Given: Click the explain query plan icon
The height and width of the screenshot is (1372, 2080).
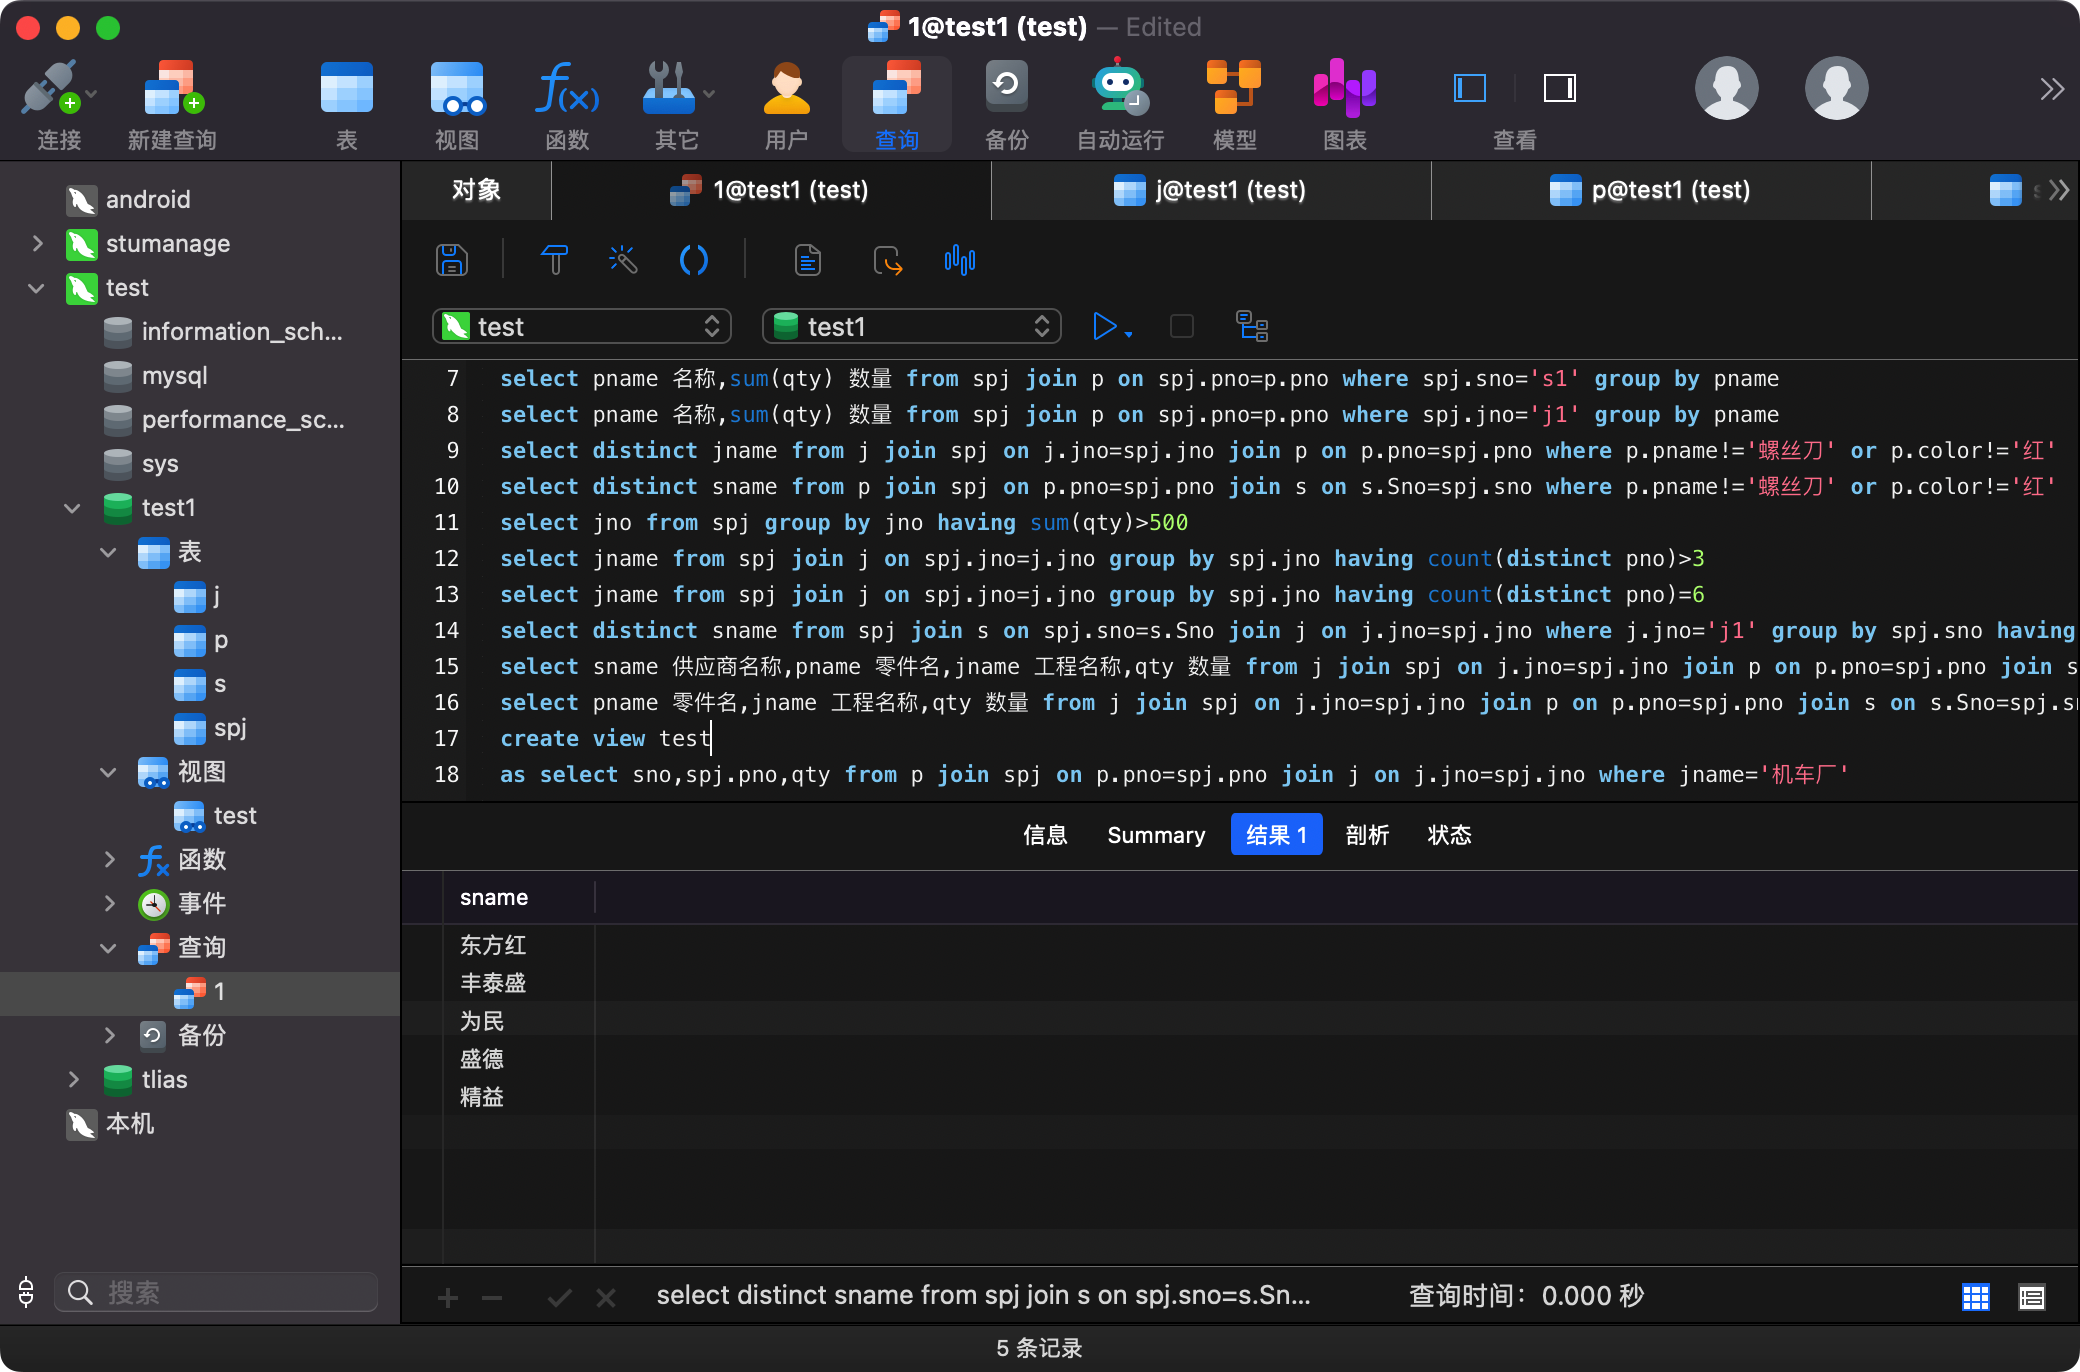Looking at the screenshot, I should 1252,326.
